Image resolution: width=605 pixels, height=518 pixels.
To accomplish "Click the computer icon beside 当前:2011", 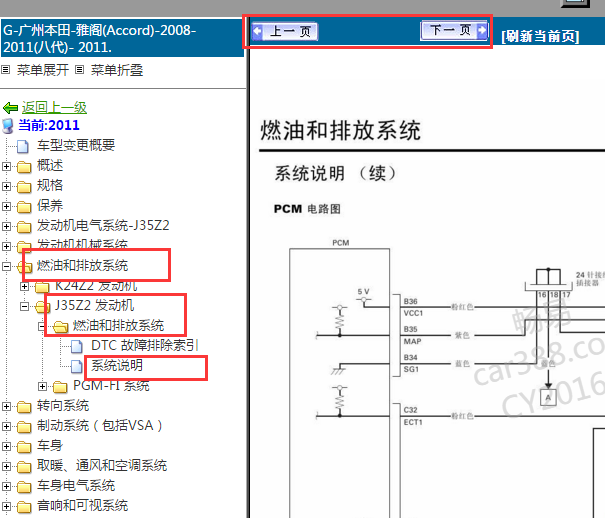I will click(x=8, y=126).
